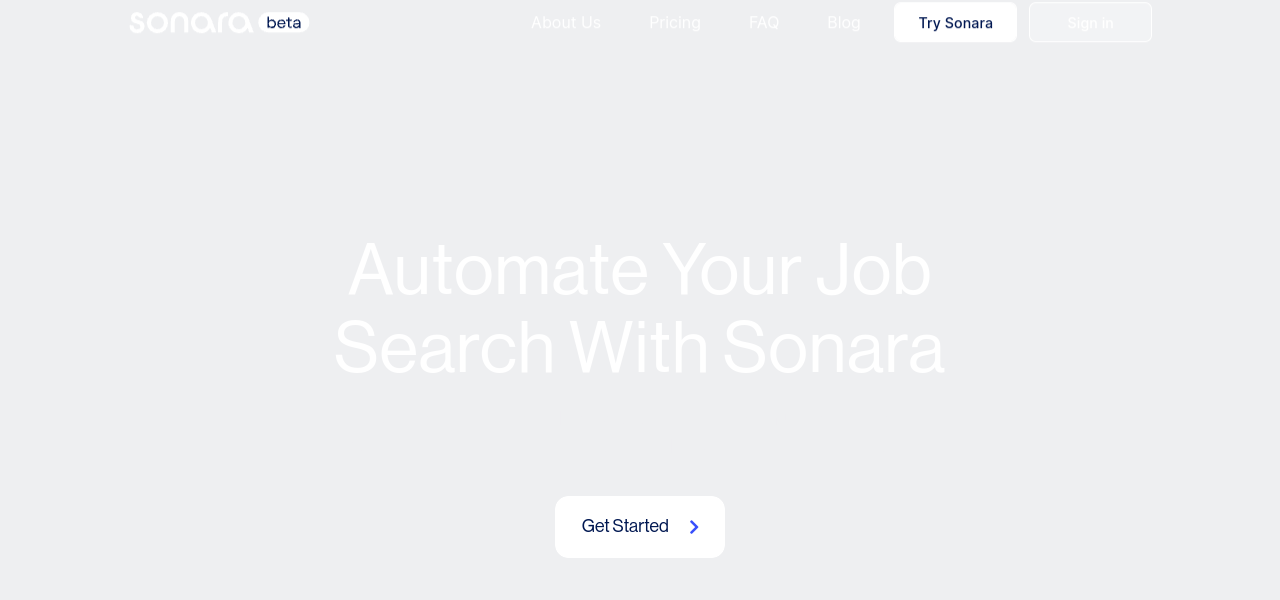Viewport: 1280px width, 600px height.
Task: Click the word "Automate" in the headline
Action: coord(498,270)
